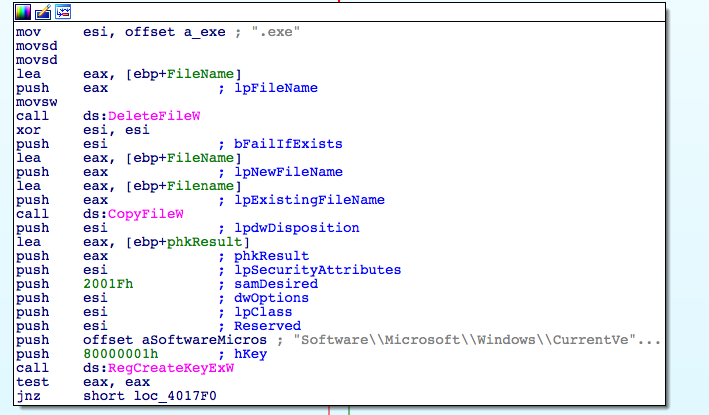Image resolution: width=709 pixels, height=415 pixels.
Task: Select FileName in the first lea instruction
Action: (x=205, y=74)
